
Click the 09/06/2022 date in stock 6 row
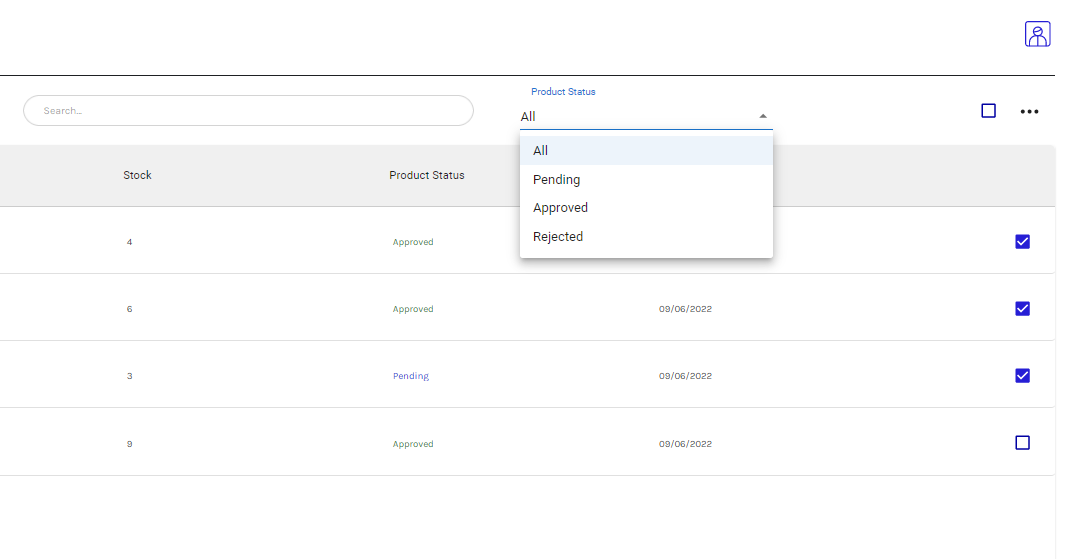685,309
